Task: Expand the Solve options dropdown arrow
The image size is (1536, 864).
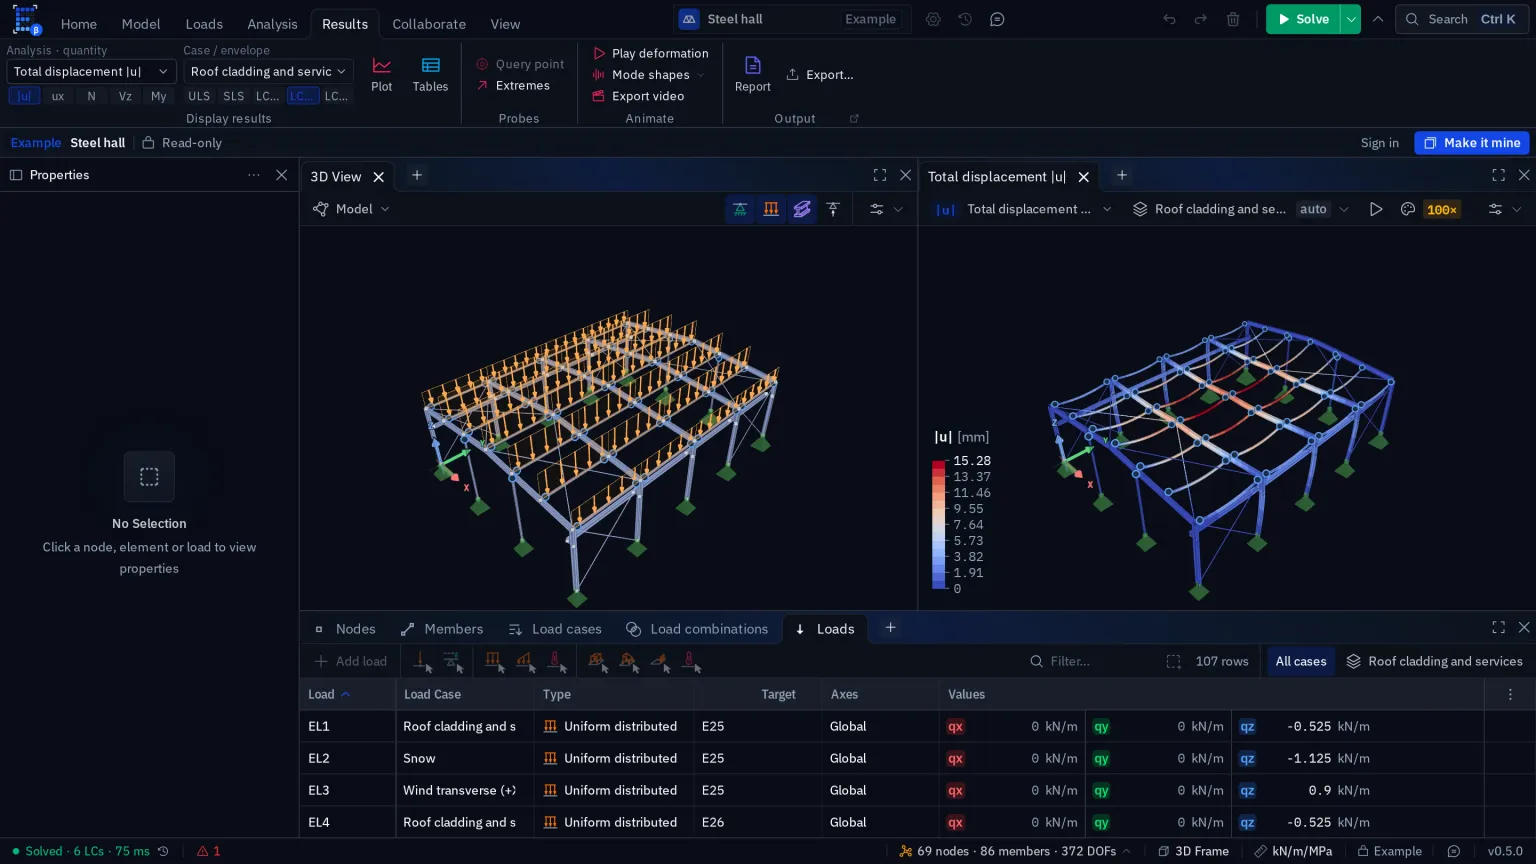Action: (x=1351, y=19)
